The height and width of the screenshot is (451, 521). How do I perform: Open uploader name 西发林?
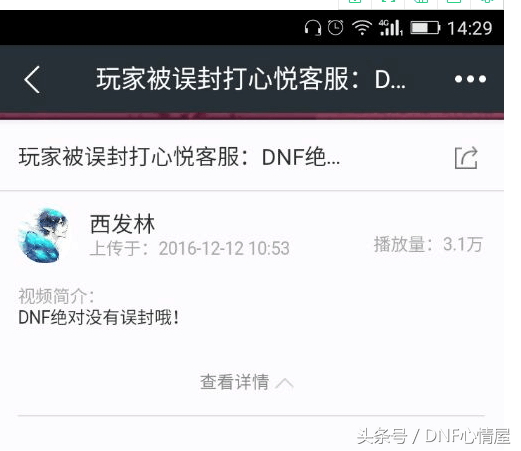(122, 224)
